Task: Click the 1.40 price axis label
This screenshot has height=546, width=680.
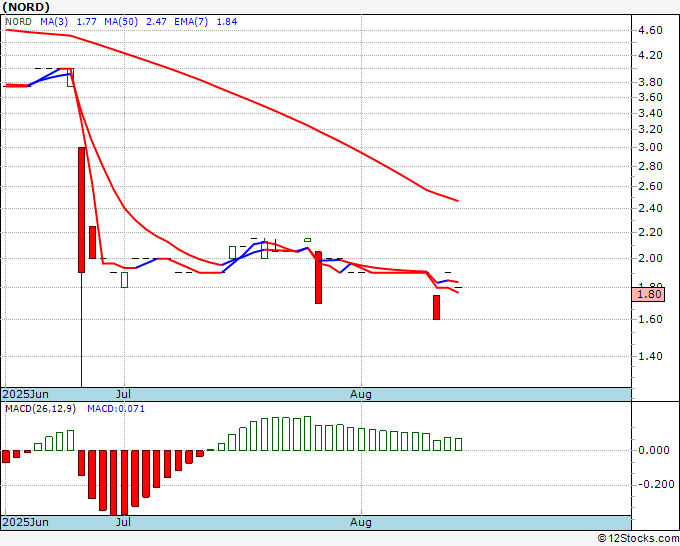Action: click(x=651, y=356)
